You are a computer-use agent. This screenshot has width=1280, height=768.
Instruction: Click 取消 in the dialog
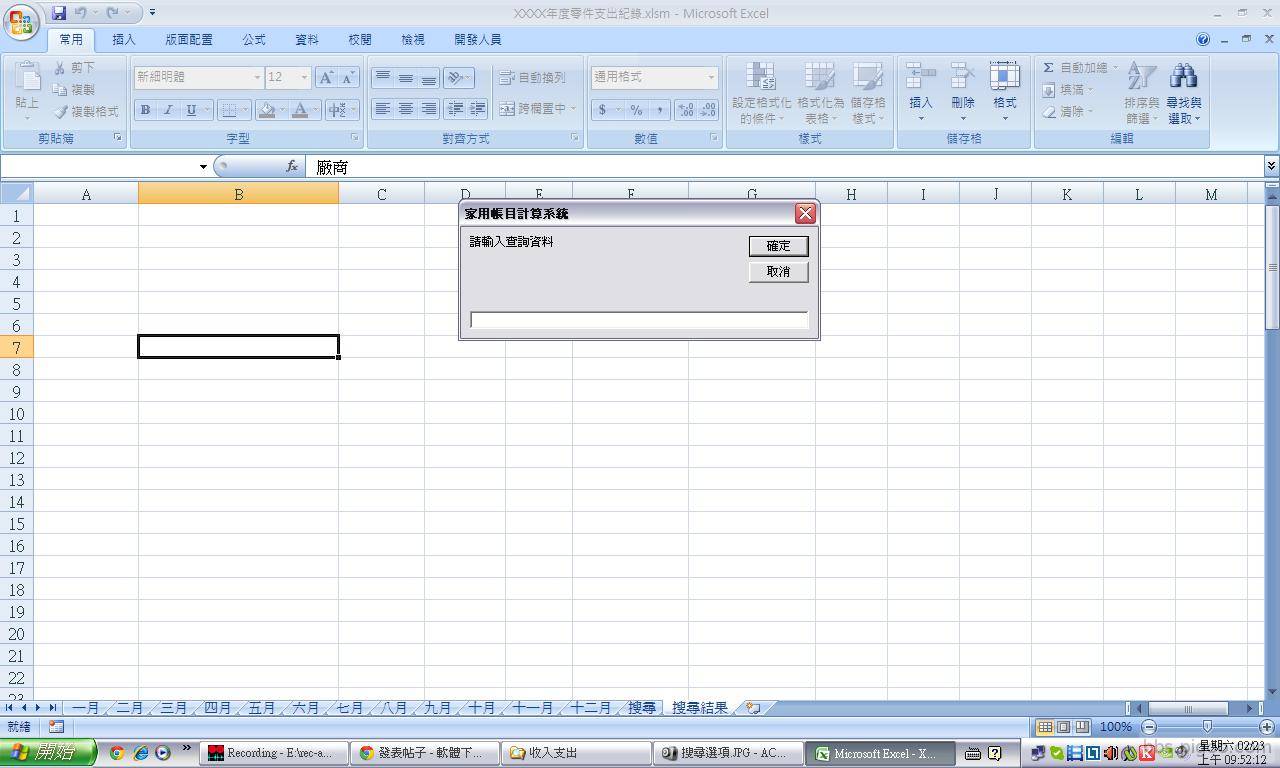pos(778,272)
